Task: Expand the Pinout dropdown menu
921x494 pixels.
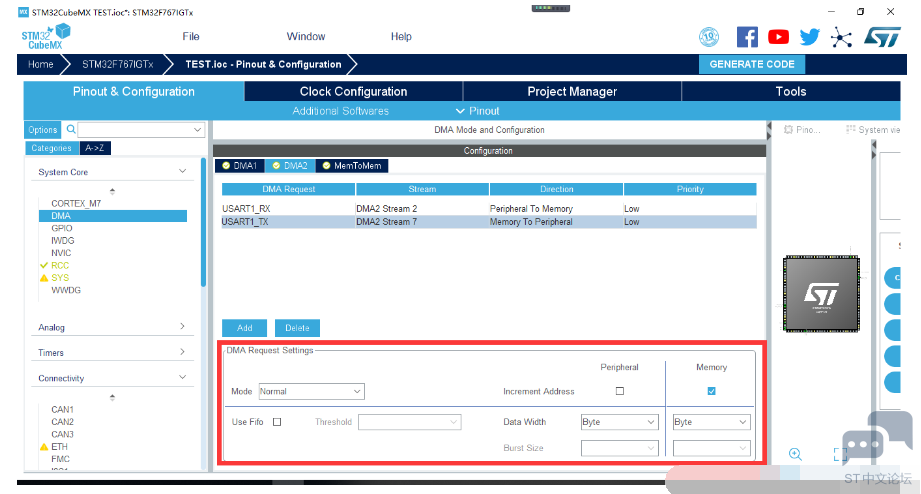Action: coord(478,111)
